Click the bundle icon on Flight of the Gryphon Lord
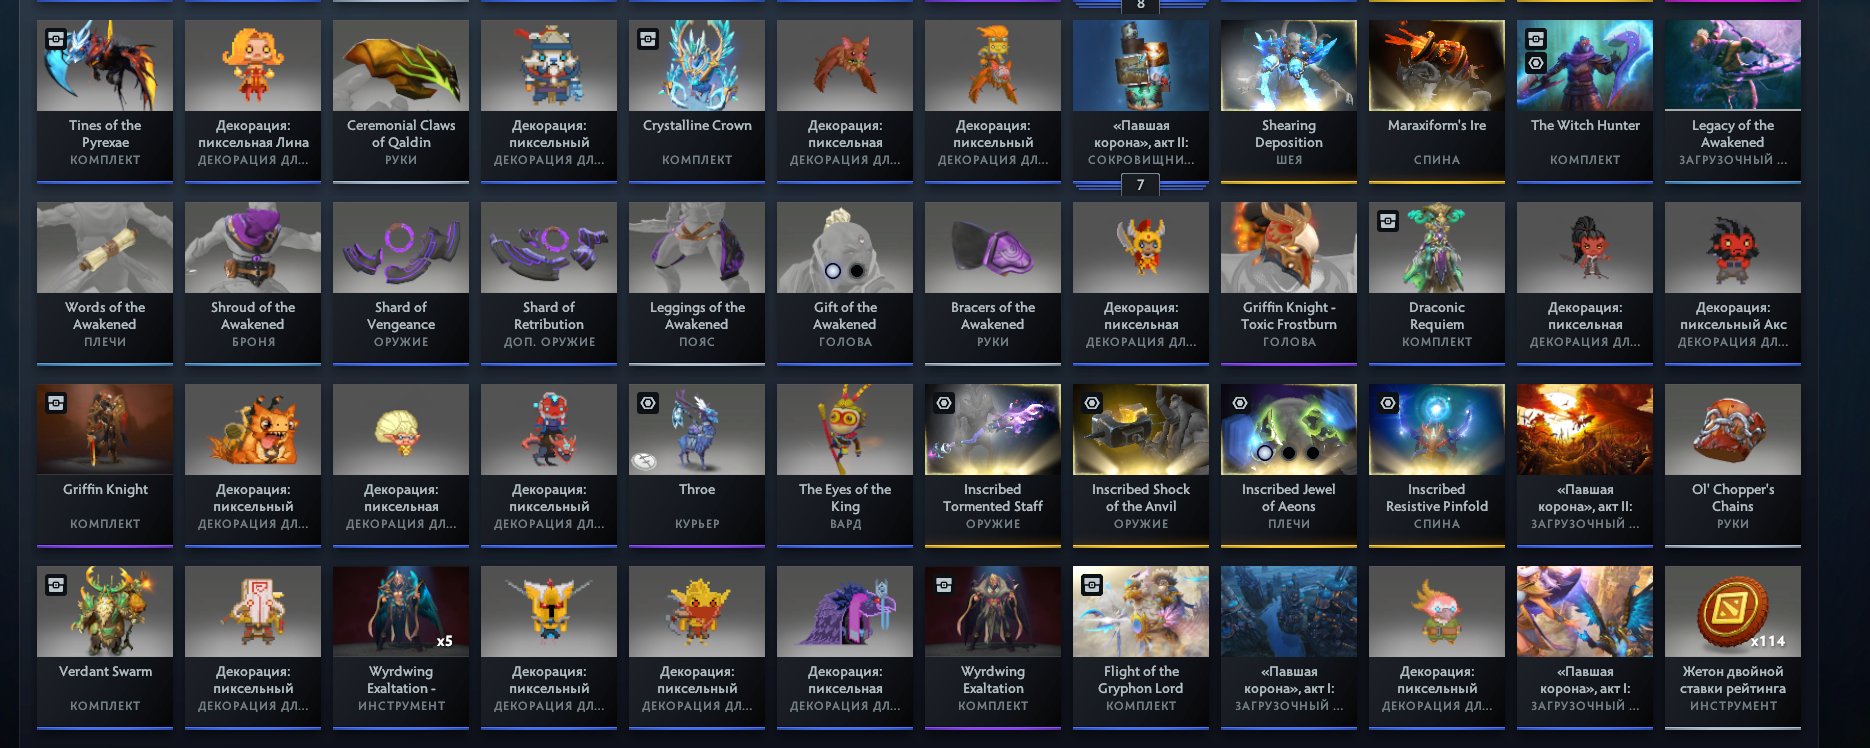The height and width of the screenshot is (748, 1870). 1092,585
